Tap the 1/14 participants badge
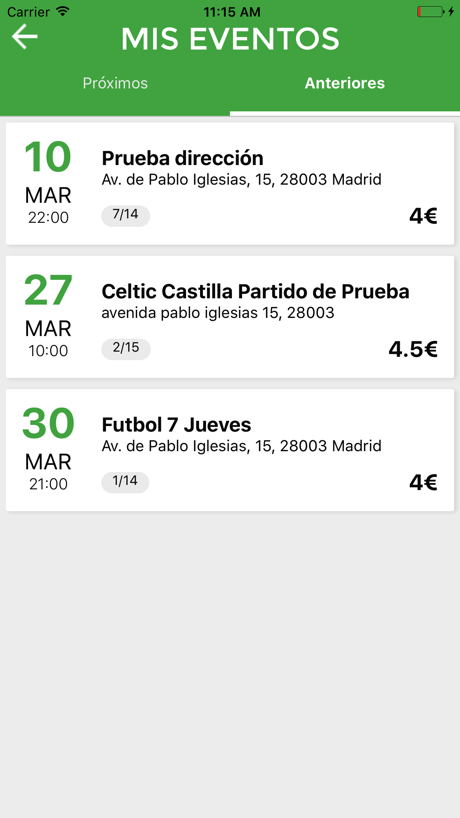This screenshot has height=818, width=460. [x=125, y=482]
